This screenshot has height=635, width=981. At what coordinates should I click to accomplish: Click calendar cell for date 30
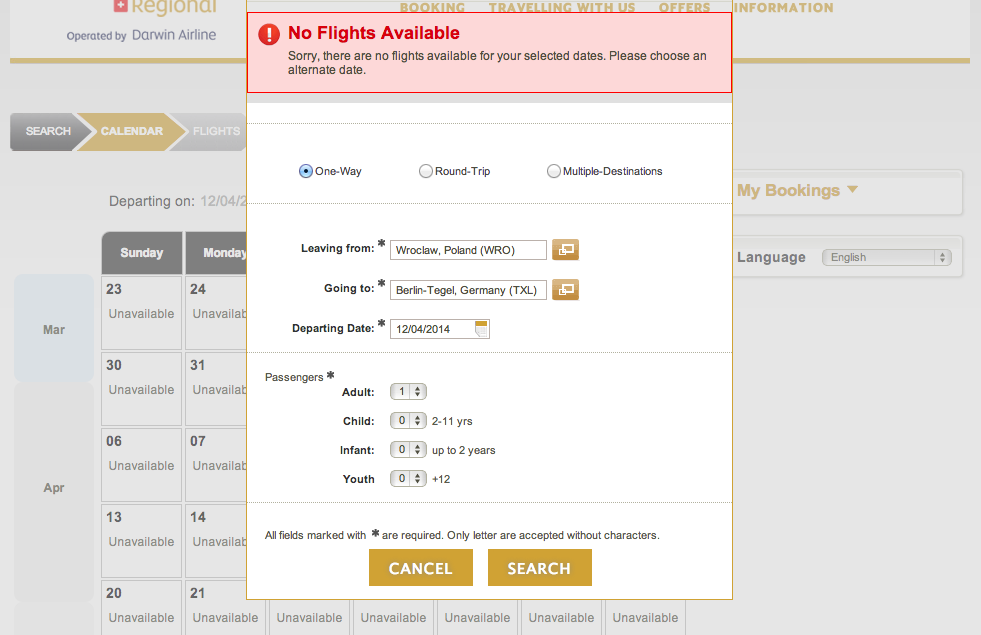(x=141, y=389)
